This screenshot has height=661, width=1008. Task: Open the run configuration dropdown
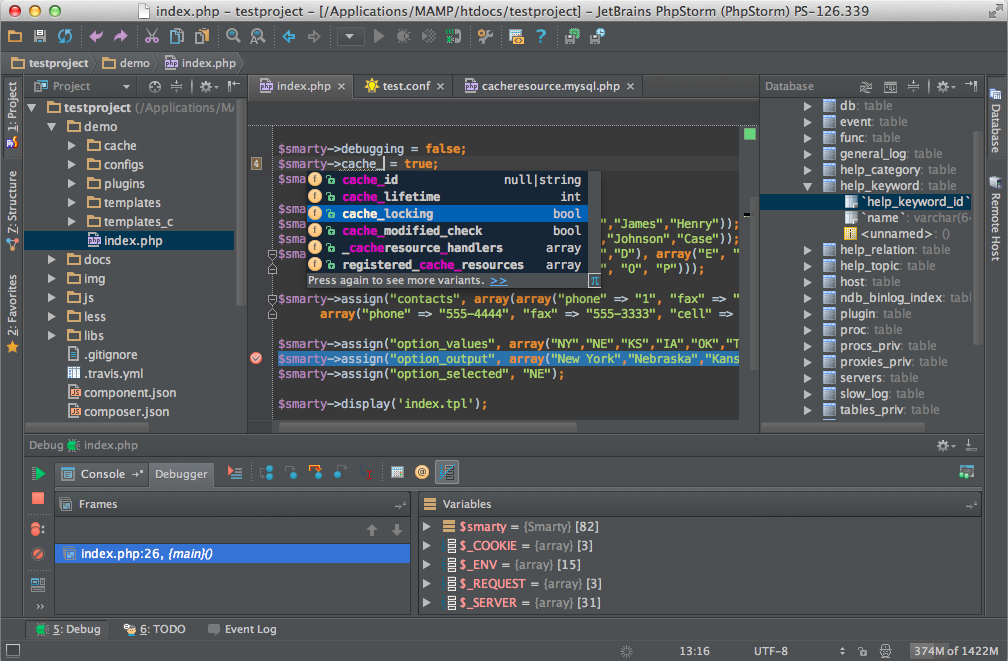(x=350, y=37)
